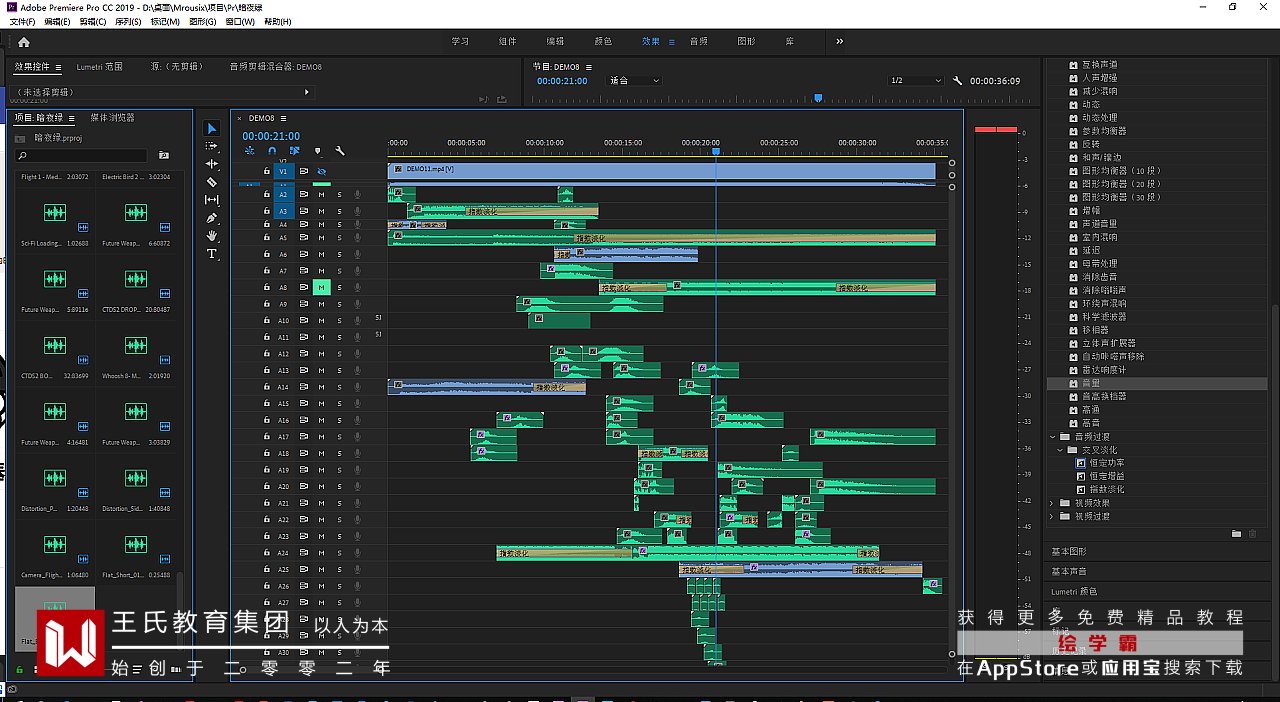
Task: Toggle Linked Selection in timeline header
Action: coord(295,151)
